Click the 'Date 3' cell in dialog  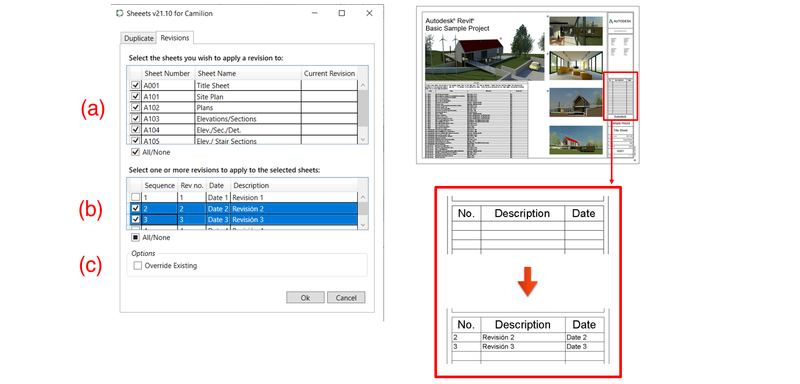(218, 220)
